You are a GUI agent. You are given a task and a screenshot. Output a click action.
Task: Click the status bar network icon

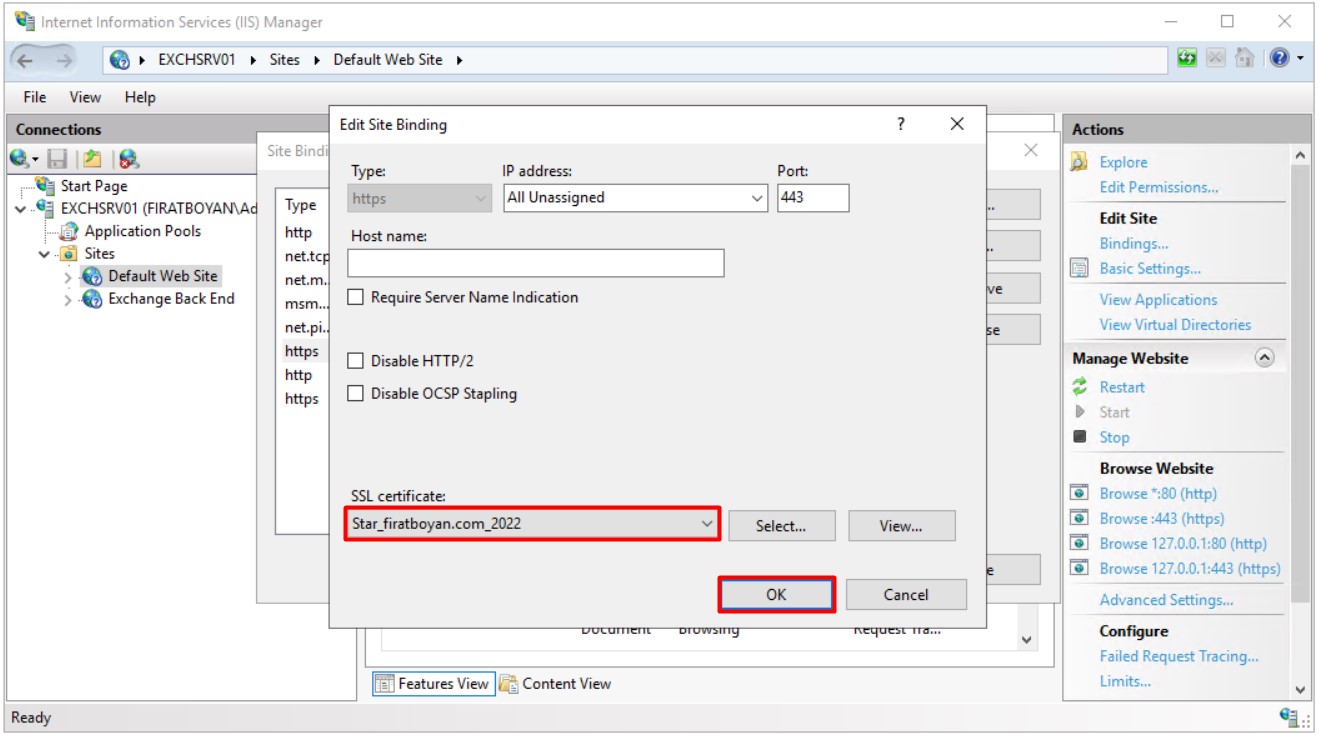(x=1290, y=716)
